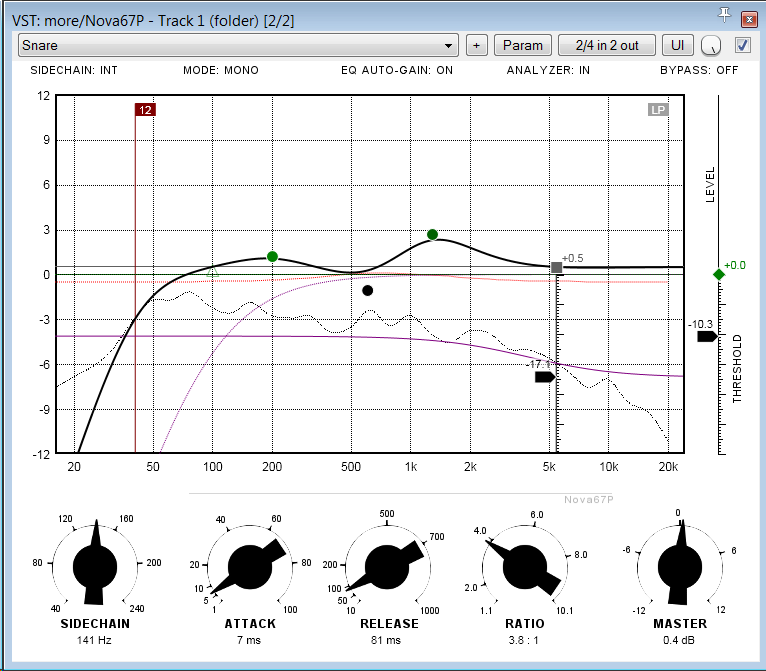Click the green level diamond at +0.0

[718, 275]
